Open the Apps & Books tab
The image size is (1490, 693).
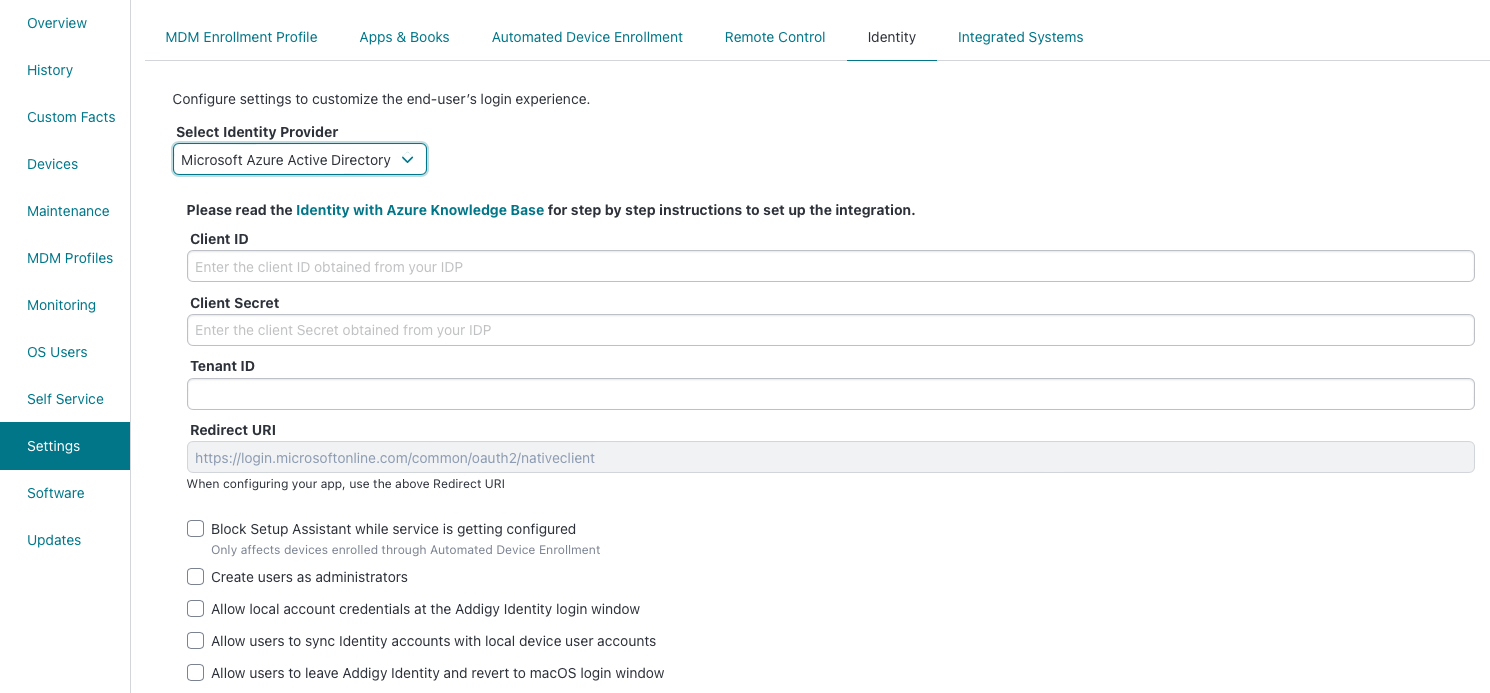pos(404,37)
